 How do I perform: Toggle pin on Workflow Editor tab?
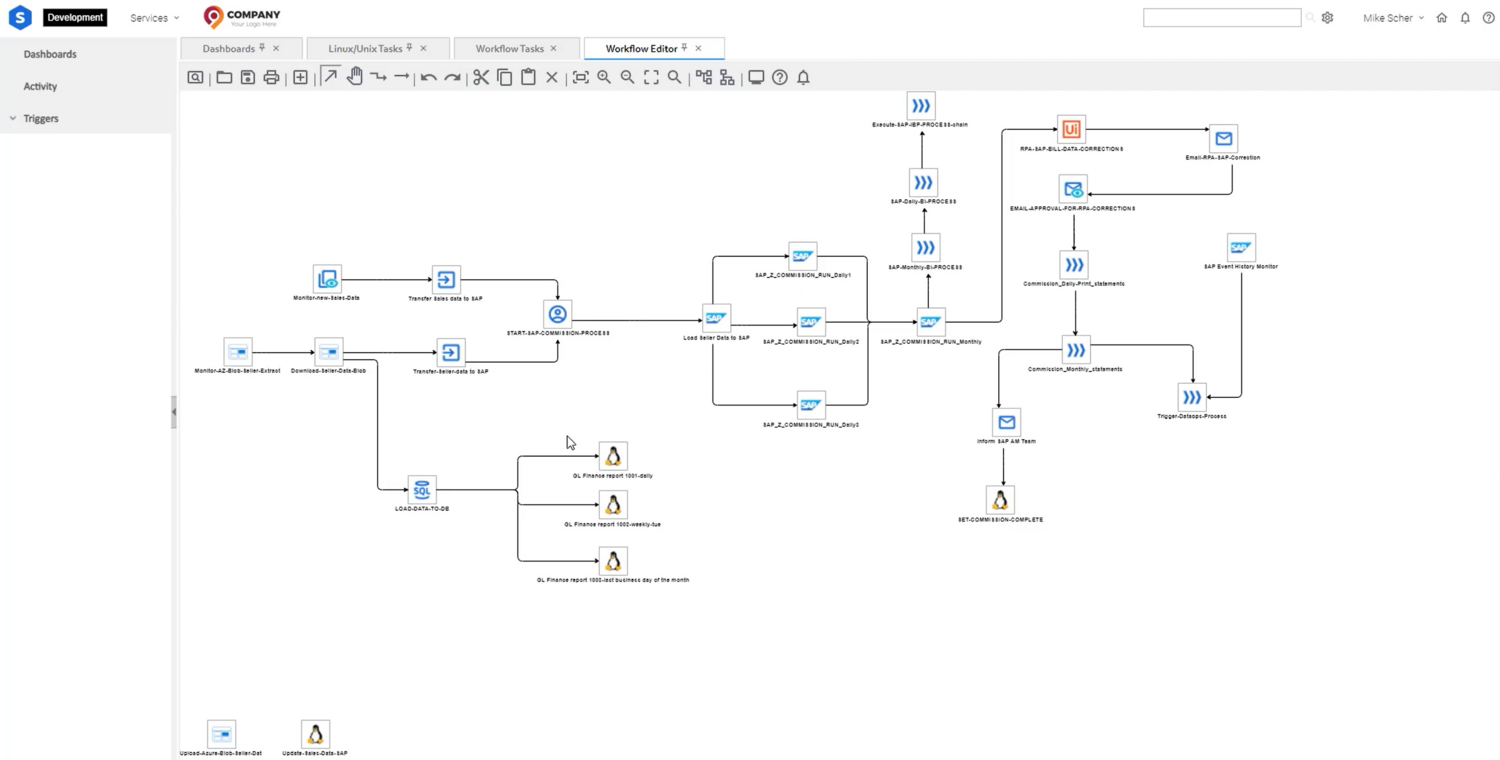point(684,48)
